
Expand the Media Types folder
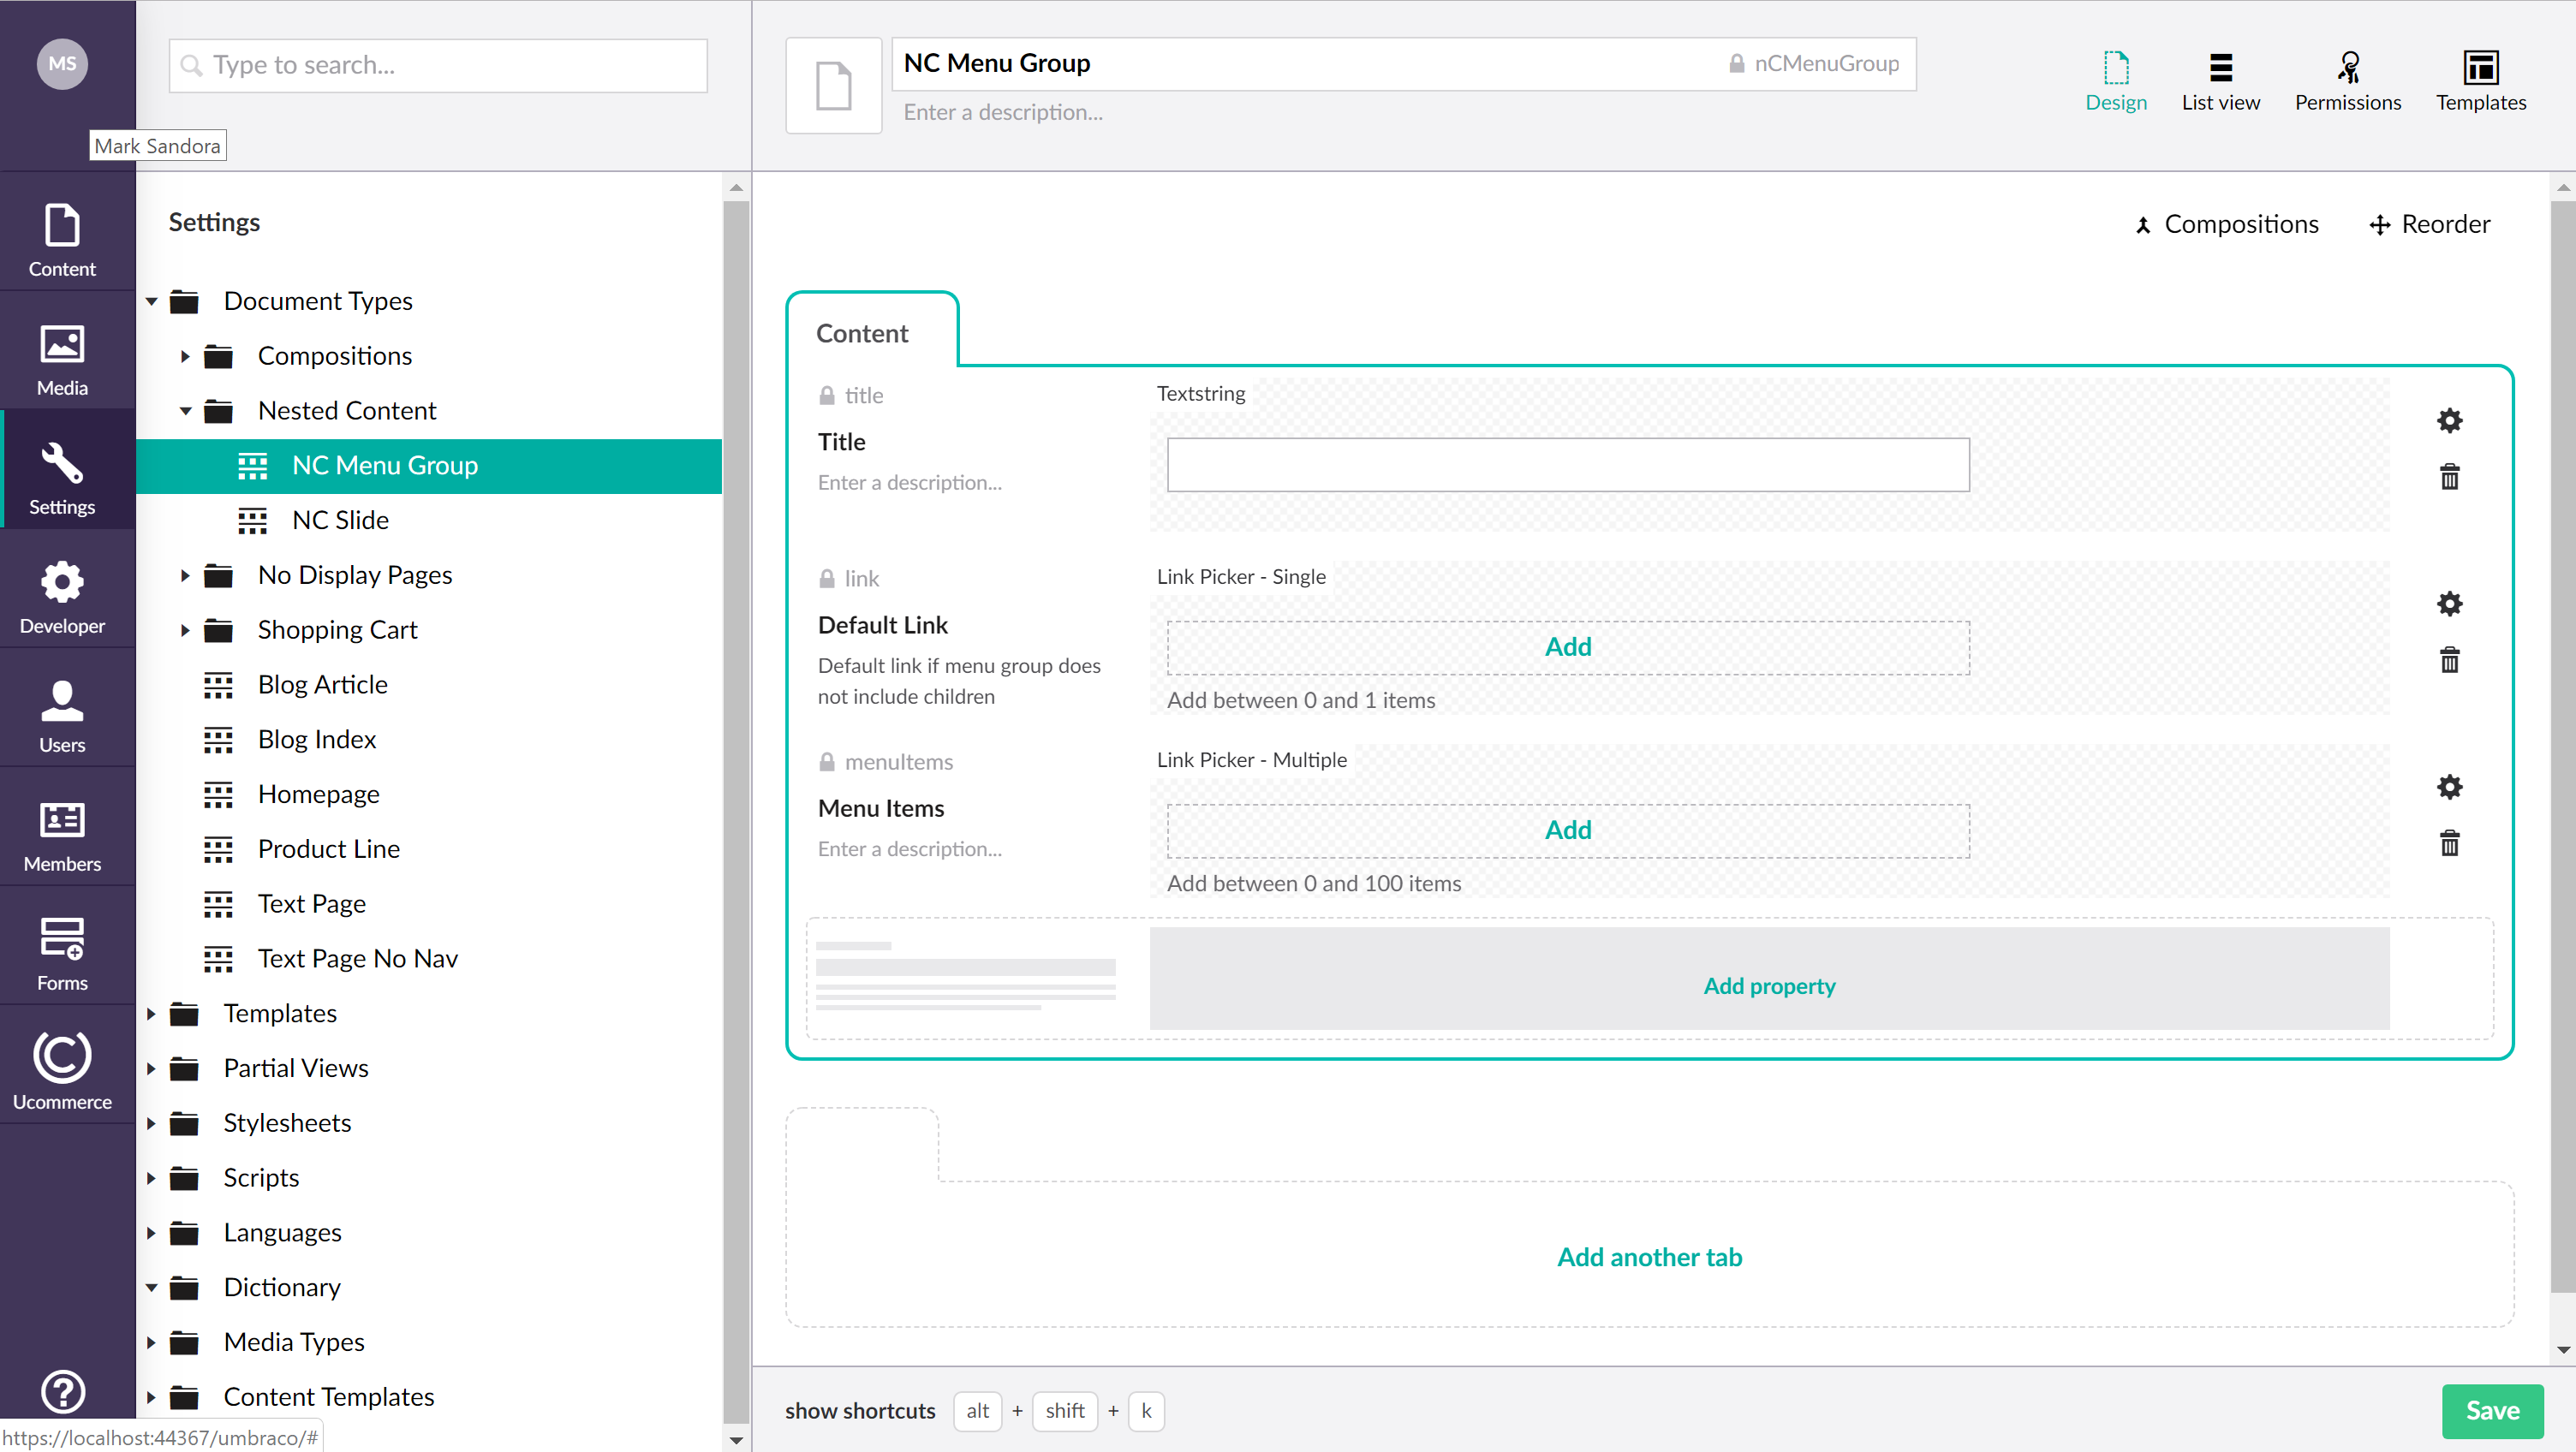[x=152, y=1343]
